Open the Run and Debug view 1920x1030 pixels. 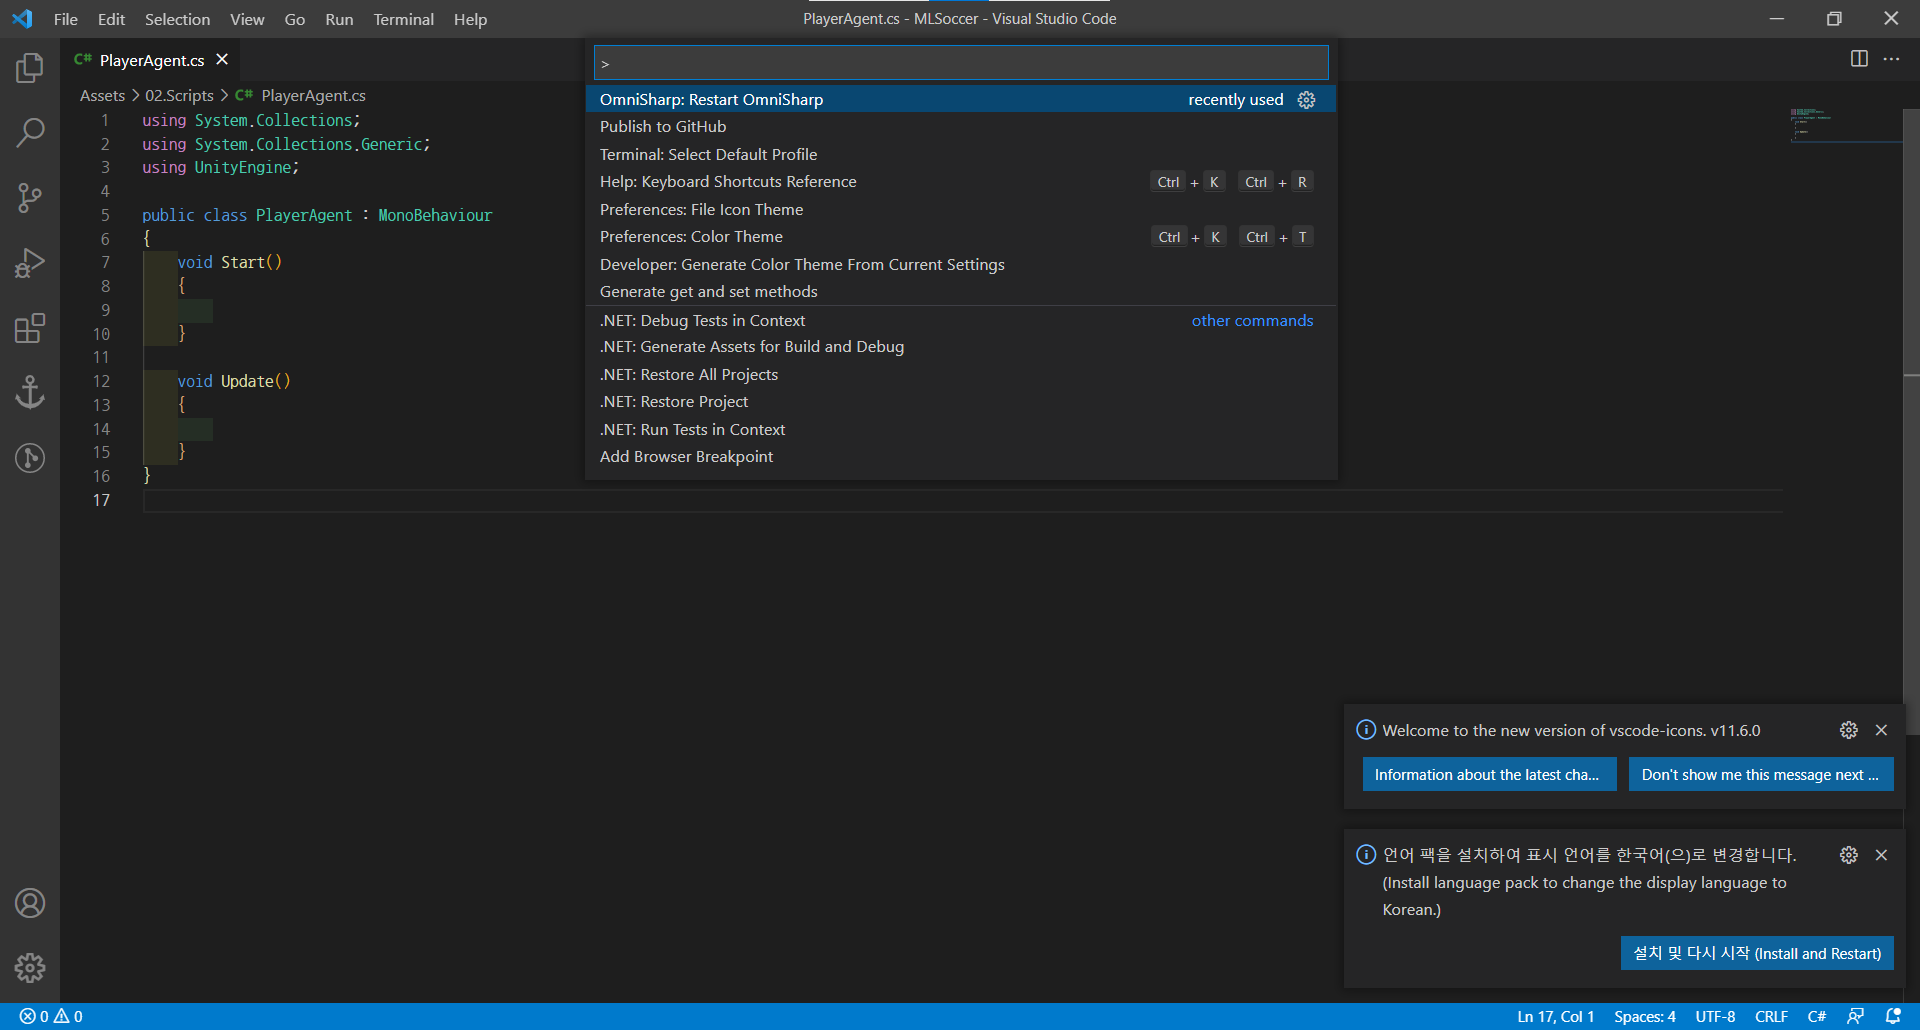click(30, 263)
